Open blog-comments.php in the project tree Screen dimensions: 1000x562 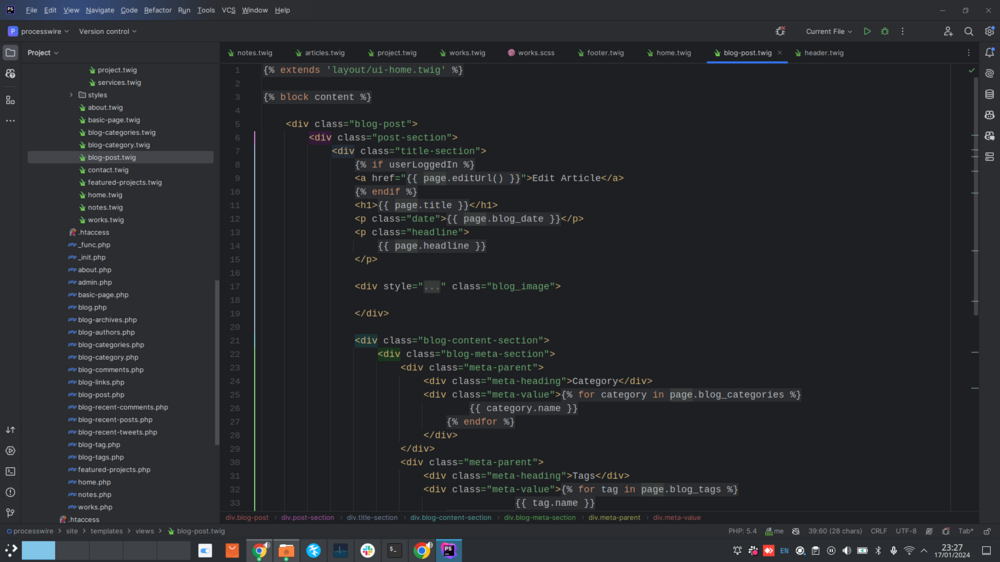[x=110, y=370]
